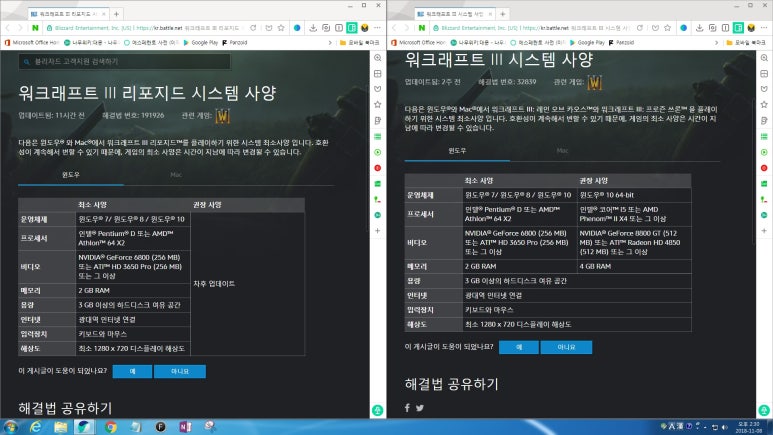
Task: Expand bookmarks overflow chevron in left window
Action: click(330, 43)
